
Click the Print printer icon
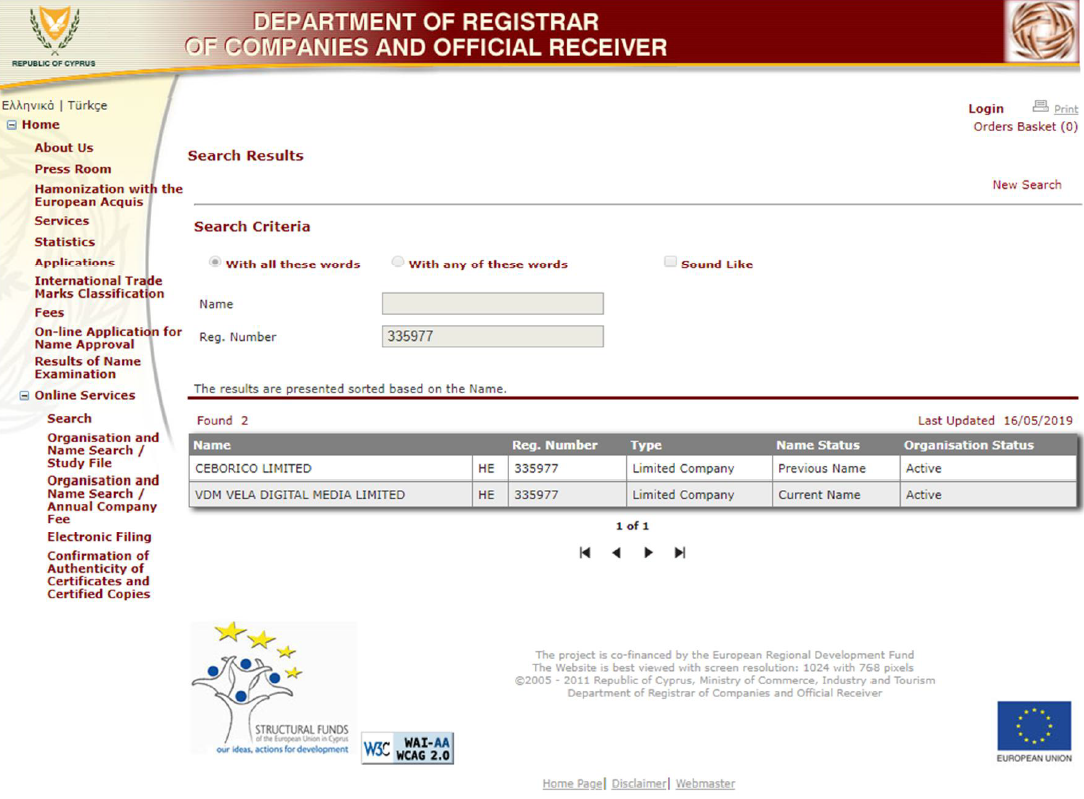point(1040,107)
